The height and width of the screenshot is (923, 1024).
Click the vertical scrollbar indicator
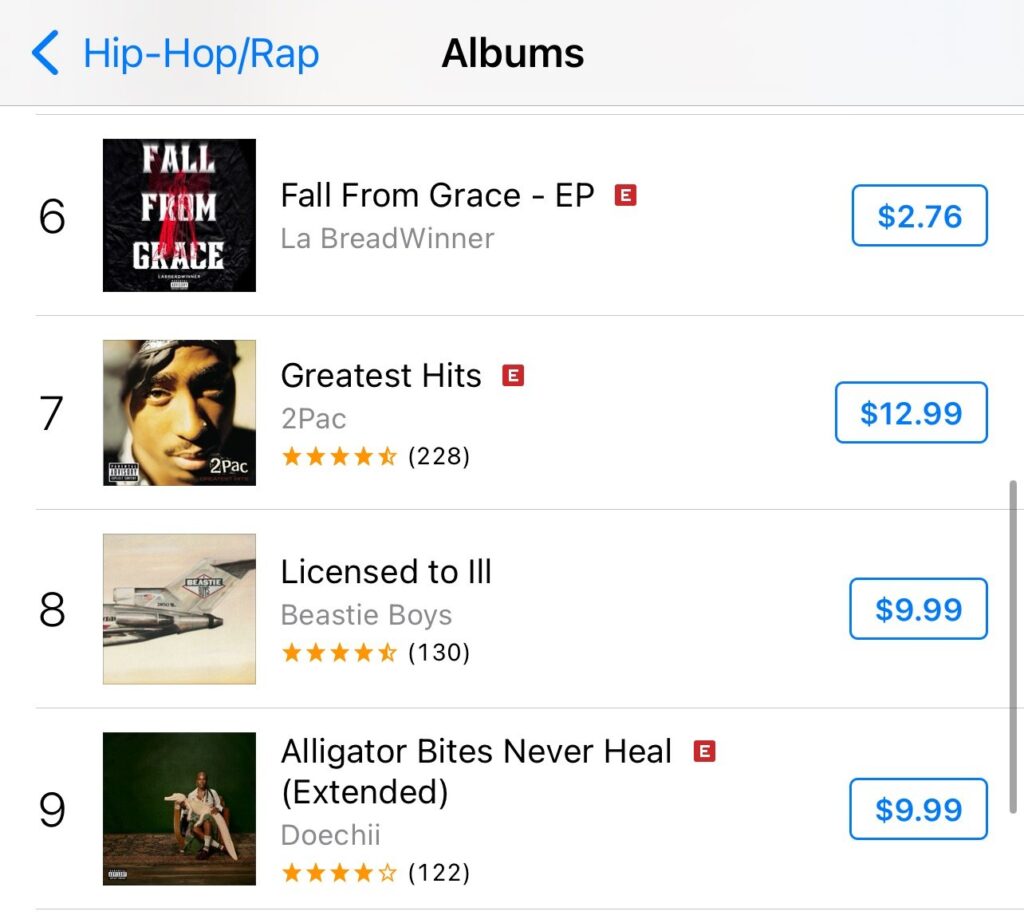coord(1013,647)
